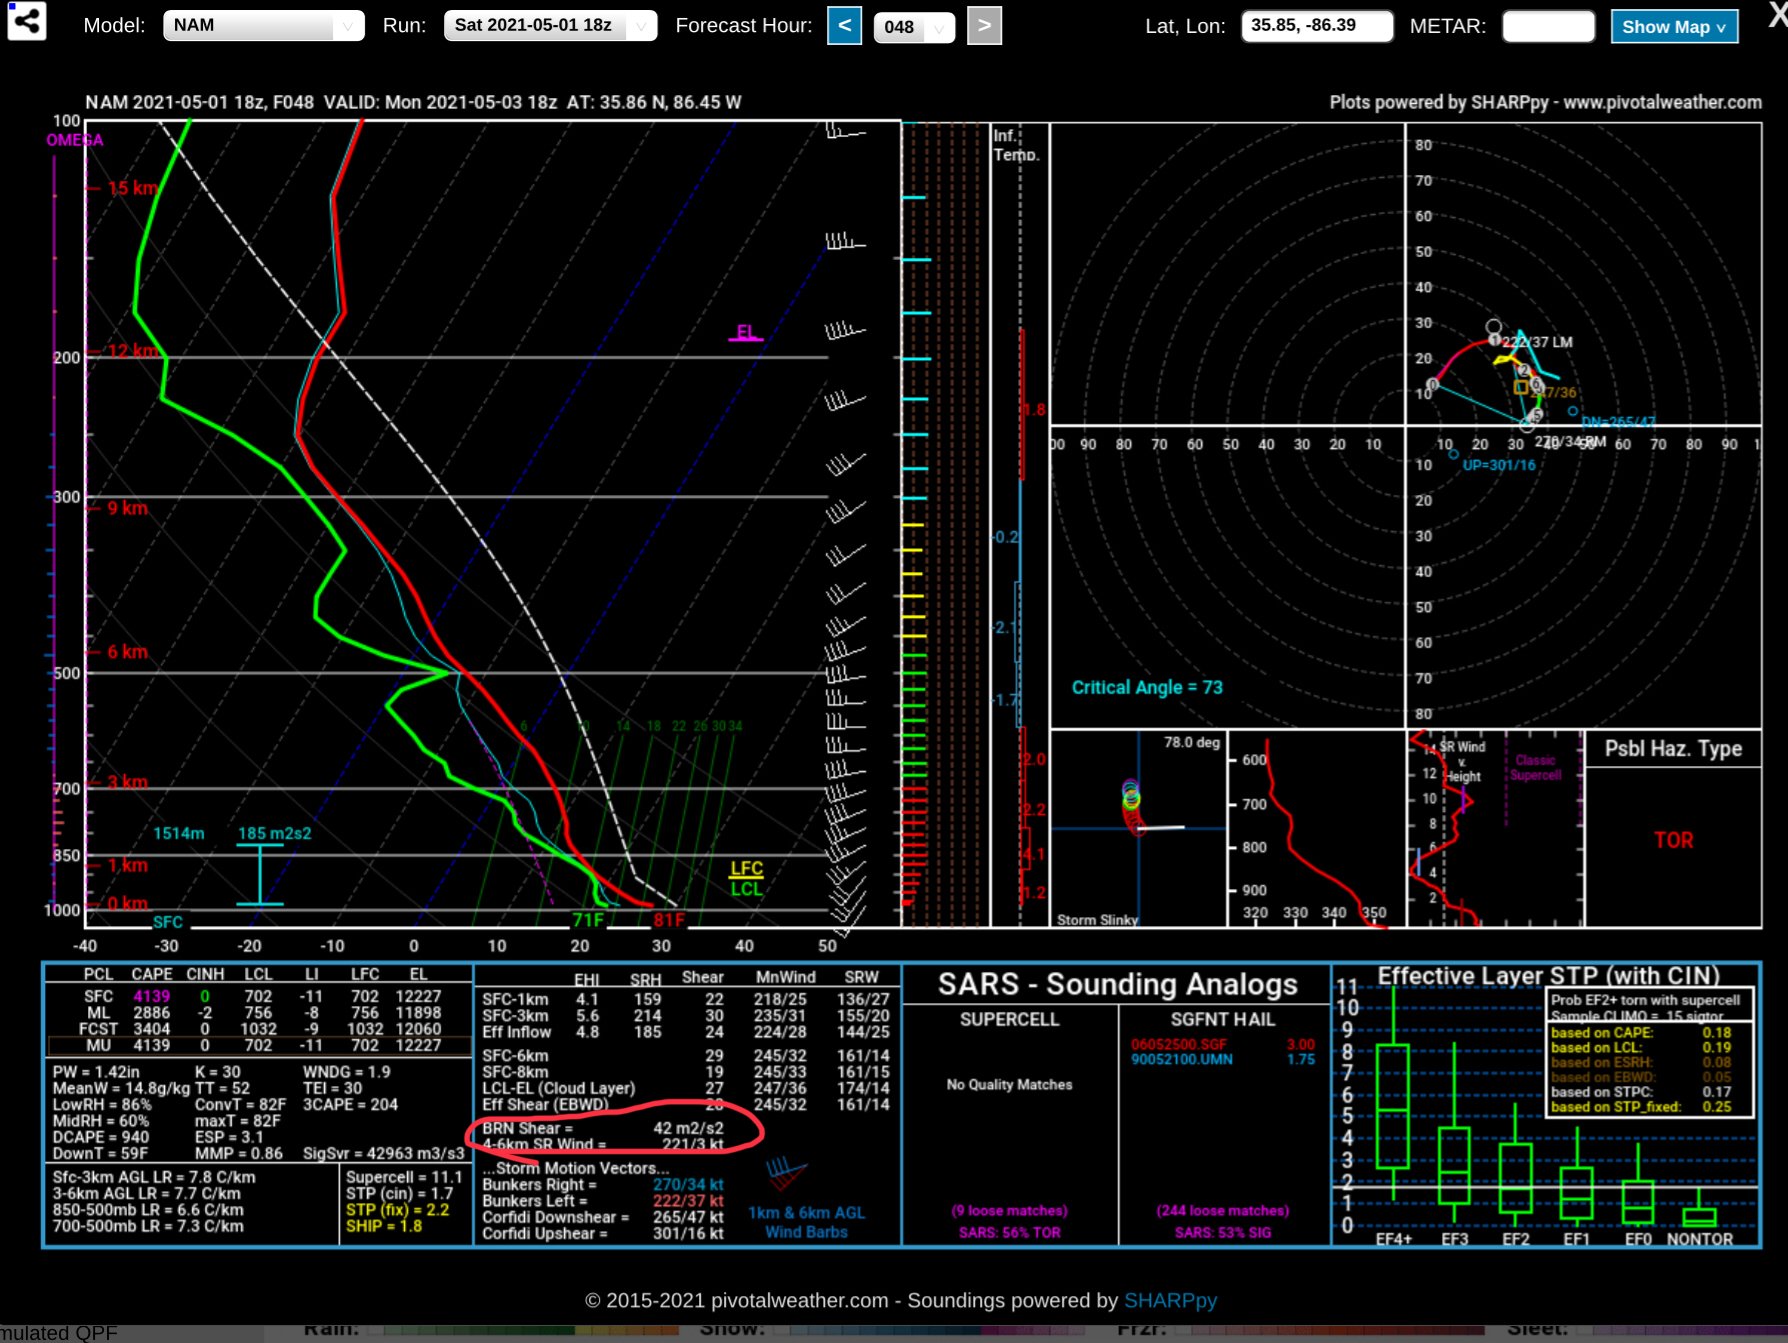This screenshot has width=1788, height=1343.
Task: Click the Corfidi Downshear 265/47 kt value
Action: [x=688, y=1217]
